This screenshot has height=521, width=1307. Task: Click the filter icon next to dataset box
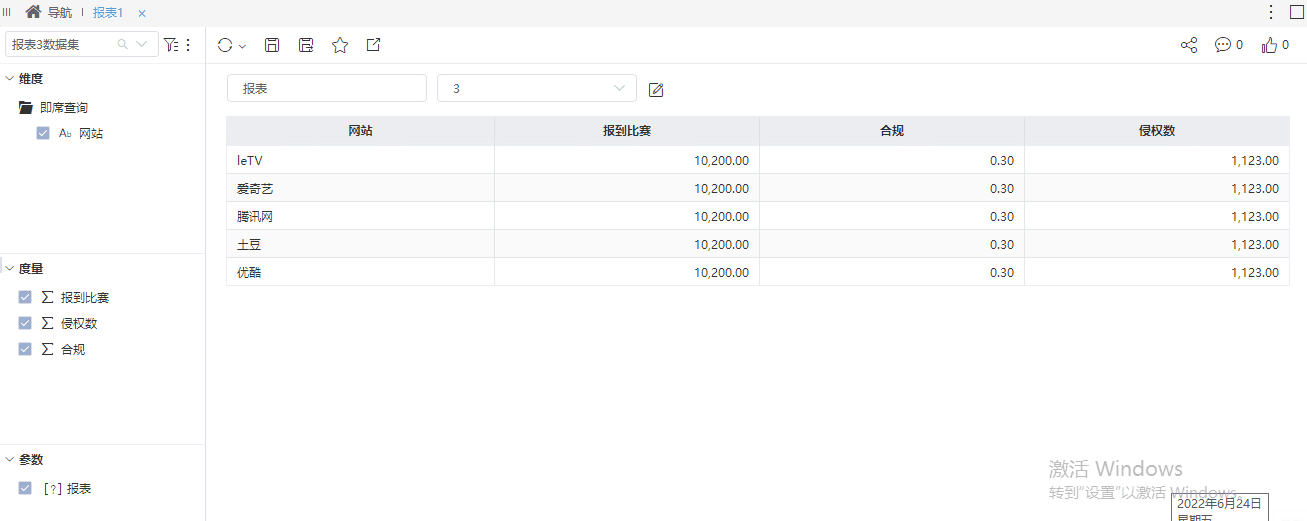[x=171, y=45]
